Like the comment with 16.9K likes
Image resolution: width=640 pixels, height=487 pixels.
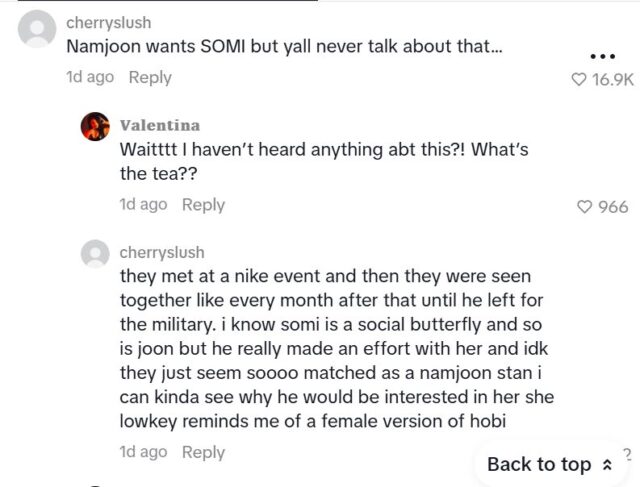577,80
